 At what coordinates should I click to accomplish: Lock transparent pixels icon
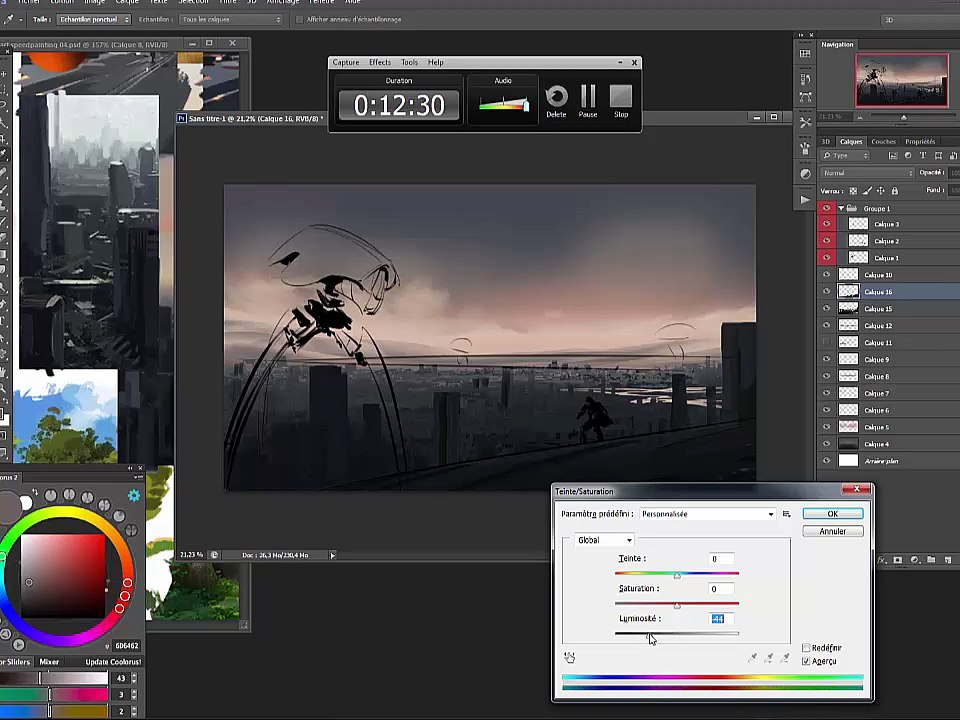point(853,191)
